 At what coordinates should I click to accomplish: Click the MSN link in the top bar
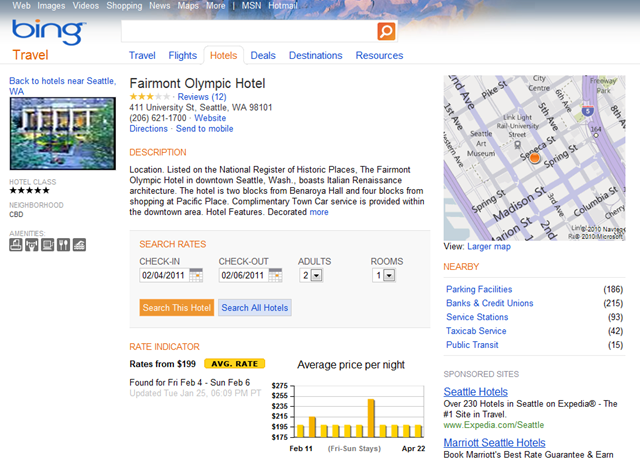click(x=251, y=6)
